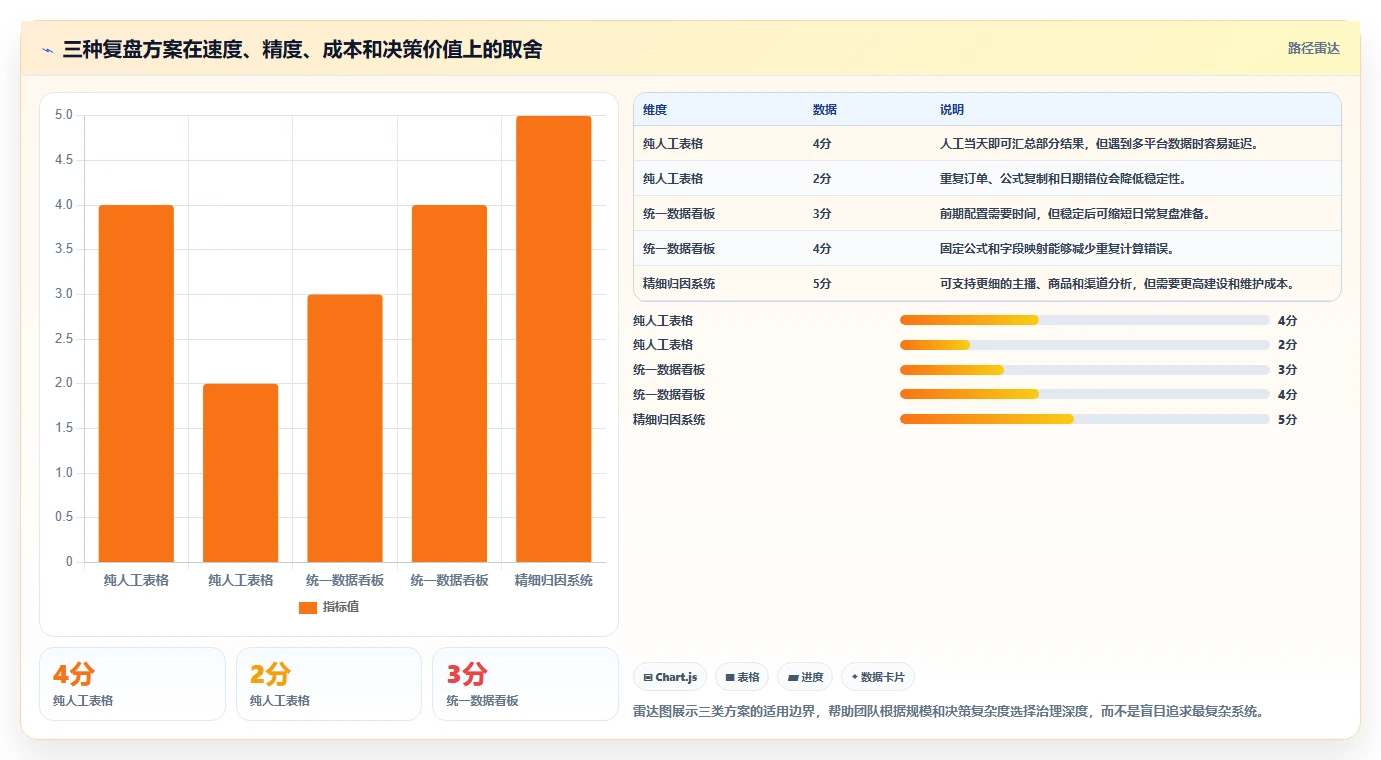This screenshot has height=760, width=1381.
Task: Click the 统一数据看板 progress bar with 3分
Action: [x=1085, y=370]
